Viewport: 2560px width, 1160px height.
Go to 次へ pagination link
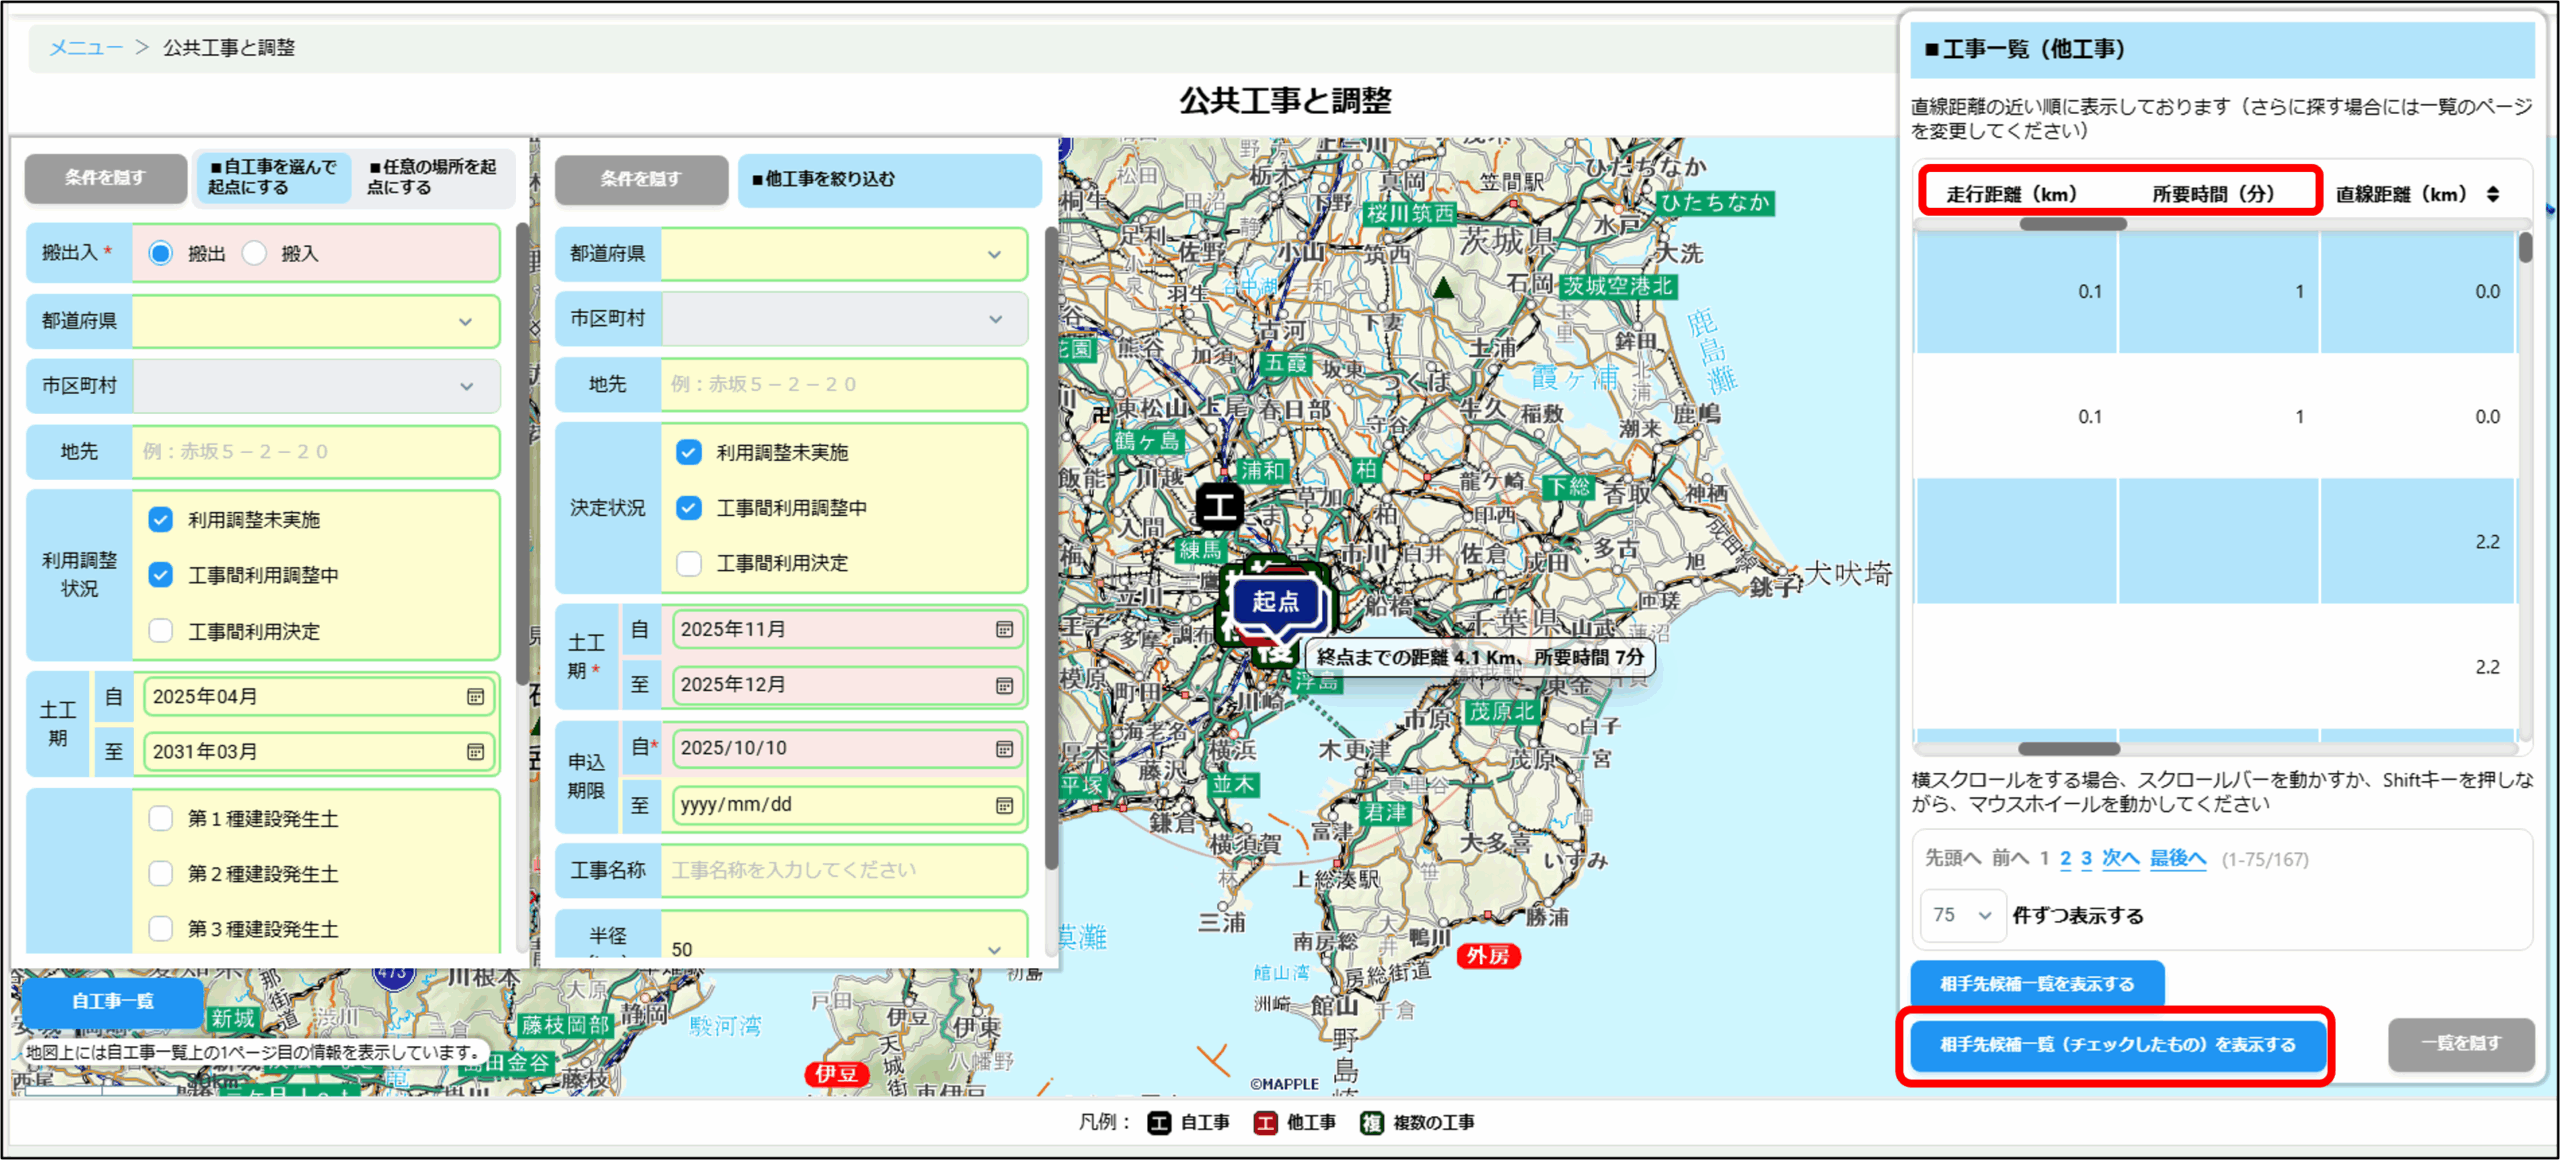coord(2120,858)
